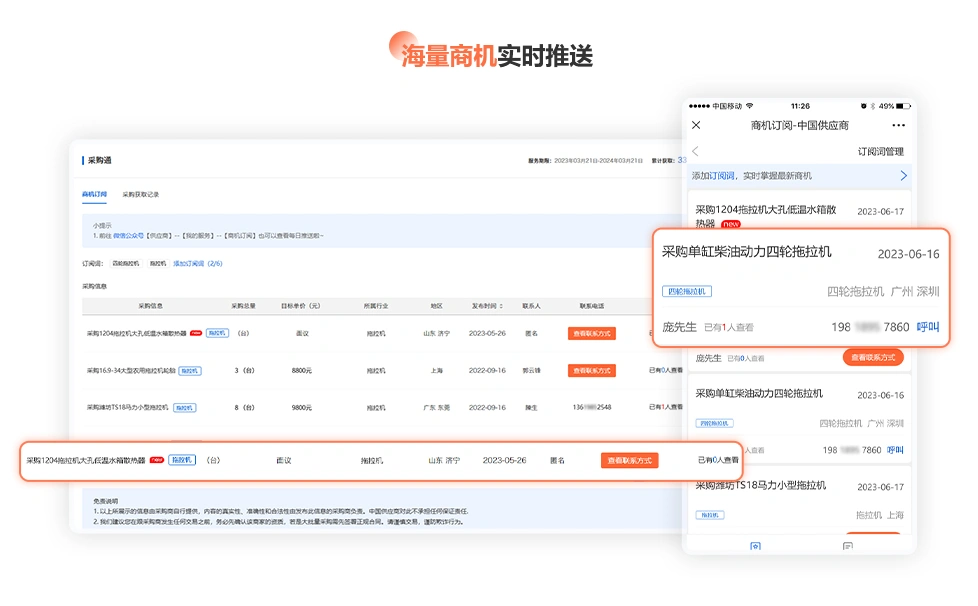The image size is (978, 606).
Task: Click phone number 136 2548 in the table
Action: tap(592, 408)
